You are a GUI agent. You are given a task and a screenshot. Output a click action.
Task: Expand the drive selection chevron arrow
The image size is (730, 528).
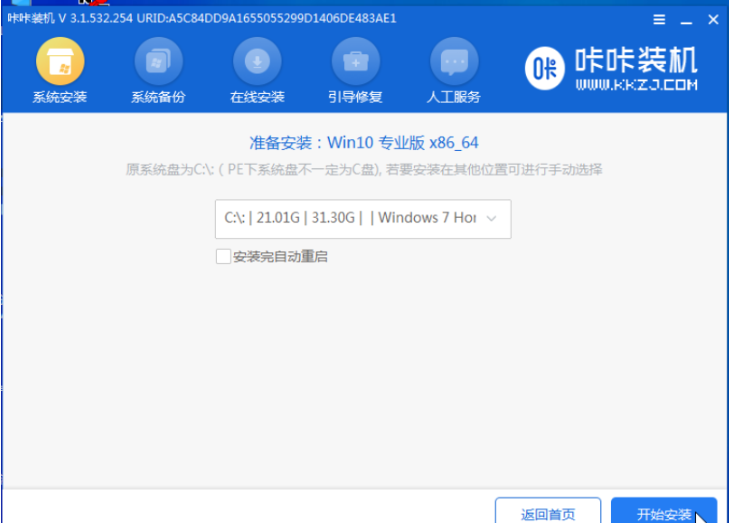click(491, 219)
